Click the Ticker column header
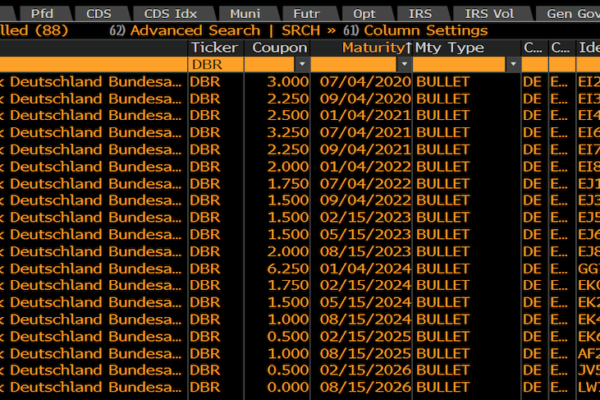This screenshot has height=400, width=600. (x=214, y=48)
